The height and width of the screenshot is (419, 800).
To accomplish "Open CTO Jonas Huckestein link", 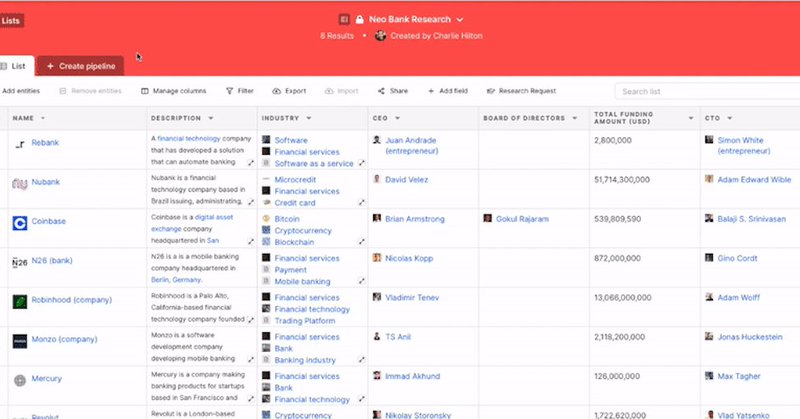I will click(749, 337).
